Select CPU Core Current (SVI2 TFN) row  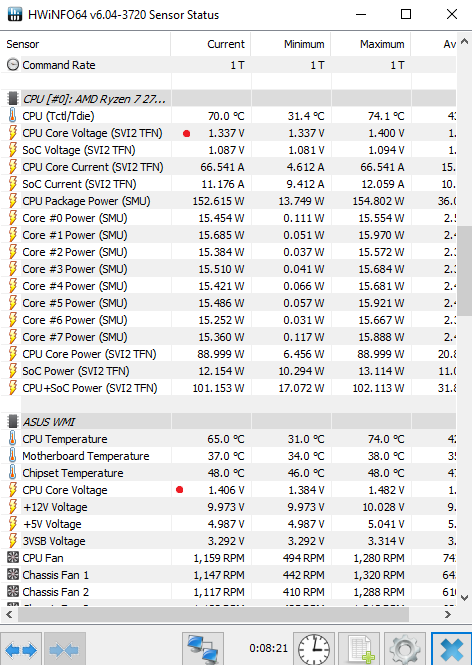click(228, 167)
